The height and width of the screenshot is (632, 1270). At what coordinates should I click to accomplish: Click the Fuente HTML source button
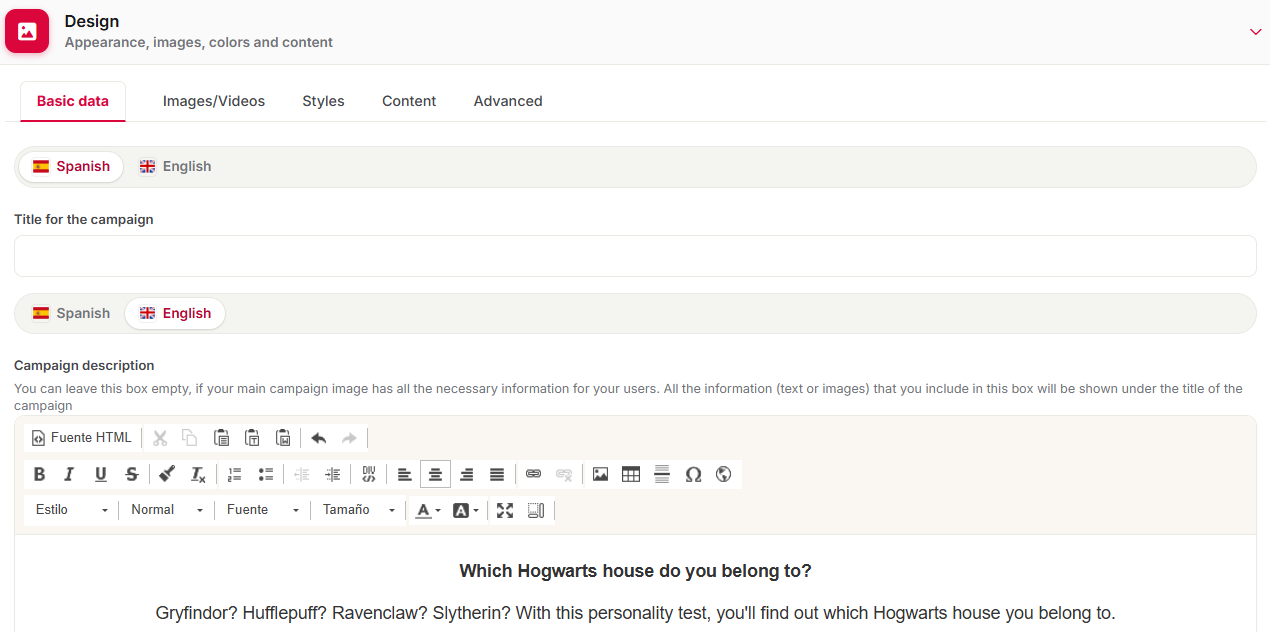[82, 438]
